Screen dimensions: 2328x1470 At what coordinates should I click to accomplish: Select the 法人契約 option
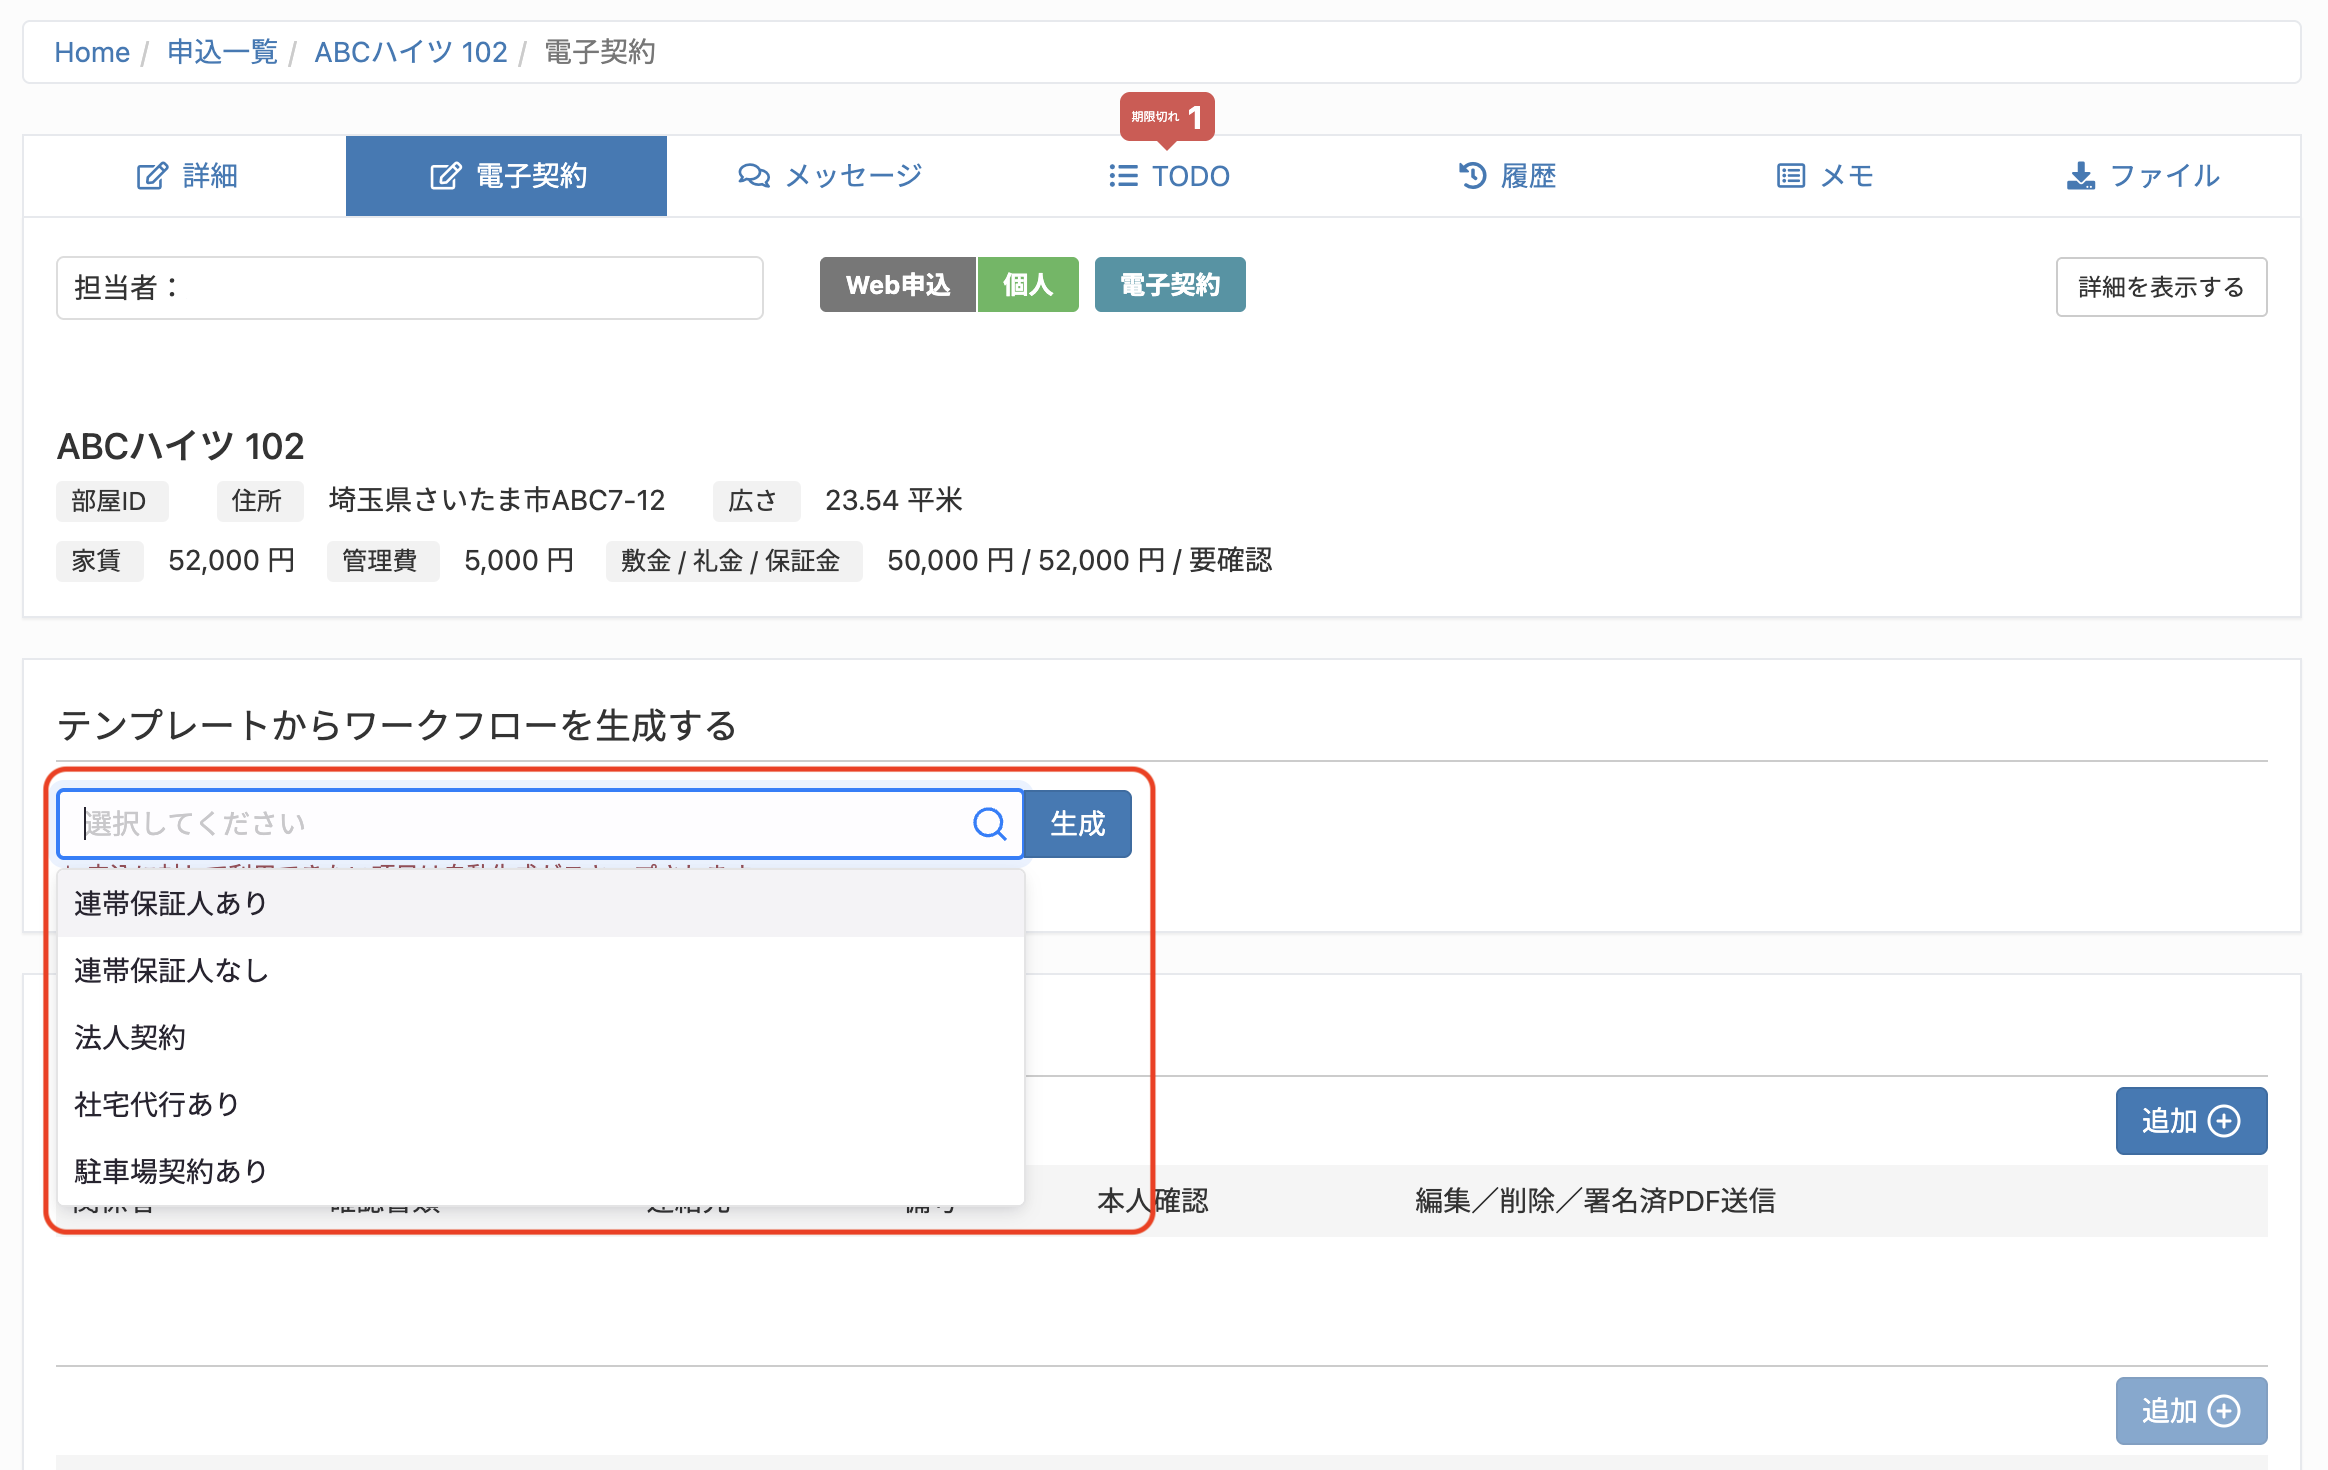point(541,1037)
